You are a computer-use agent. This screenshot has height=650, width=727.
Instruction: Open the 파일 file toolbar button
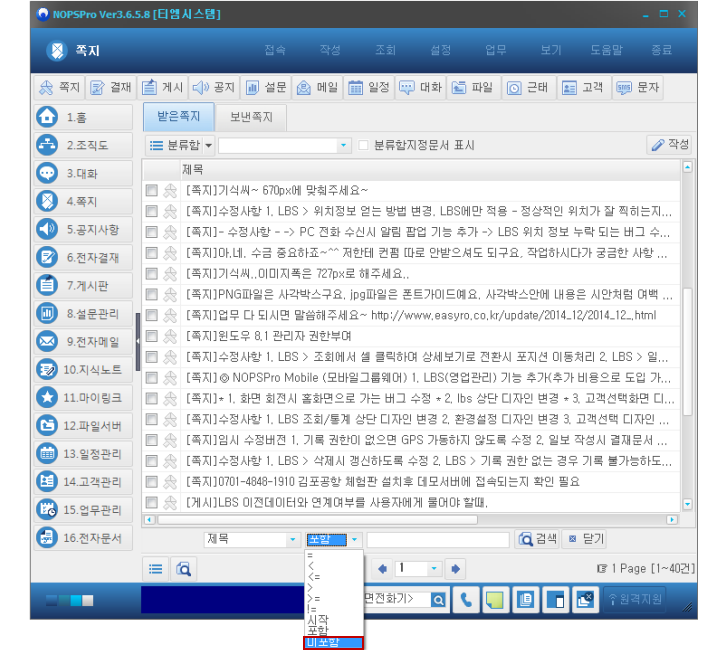[x=473, y=87]
